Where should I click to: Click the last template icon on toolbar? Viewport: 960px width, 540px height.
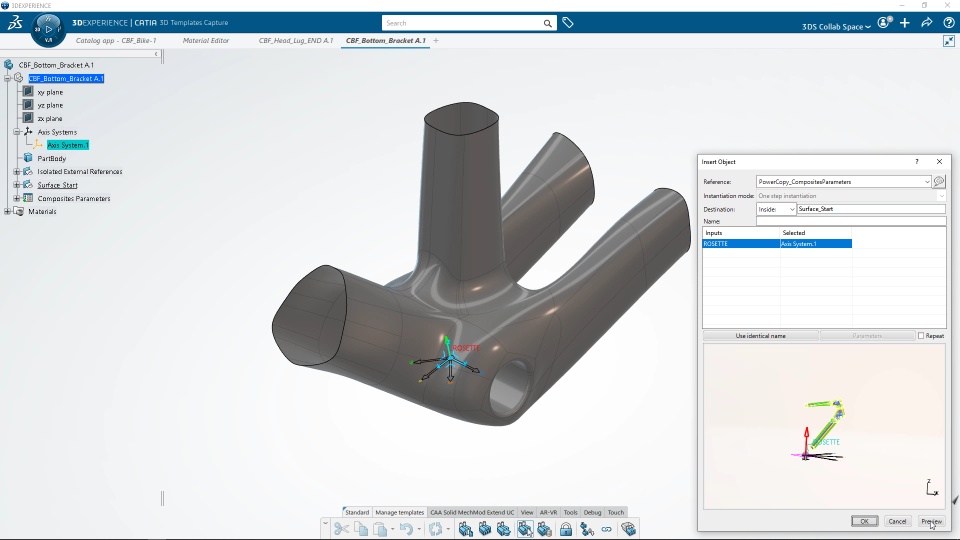[x=628, y=529]
